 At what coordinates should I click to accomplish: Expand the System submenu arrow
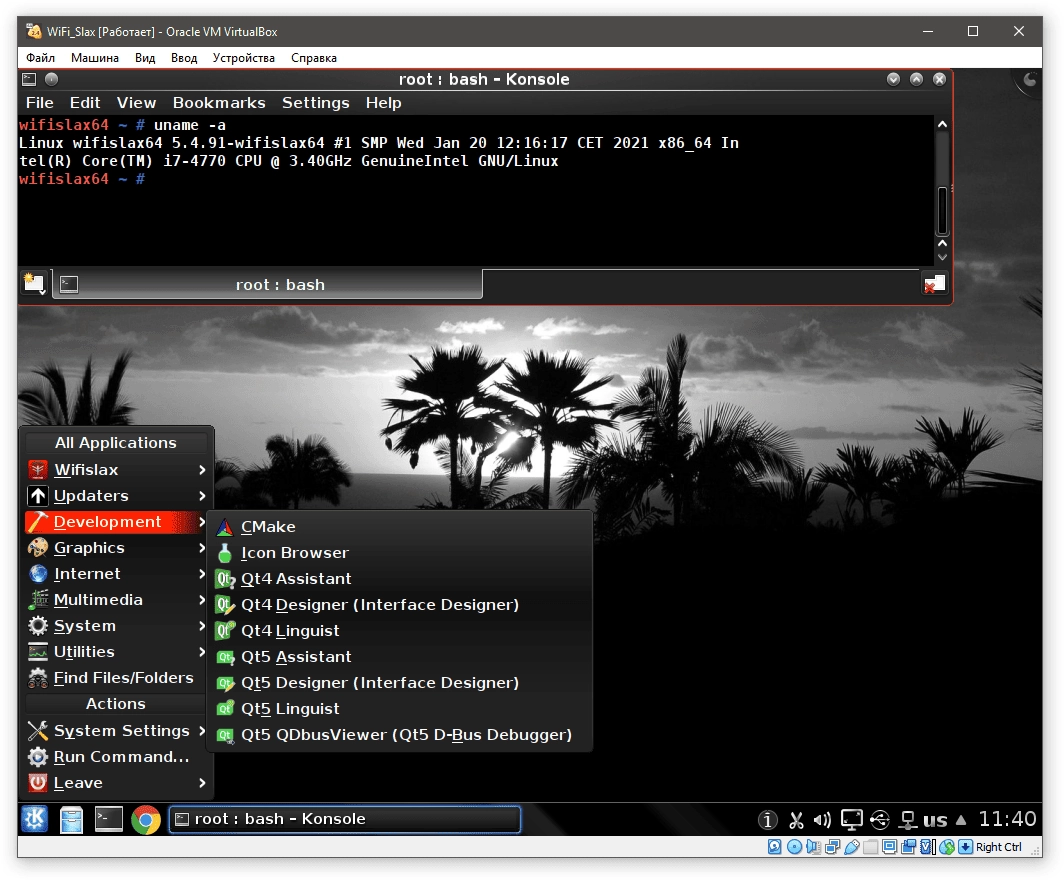pyautogui.click(x=202, y=626)
